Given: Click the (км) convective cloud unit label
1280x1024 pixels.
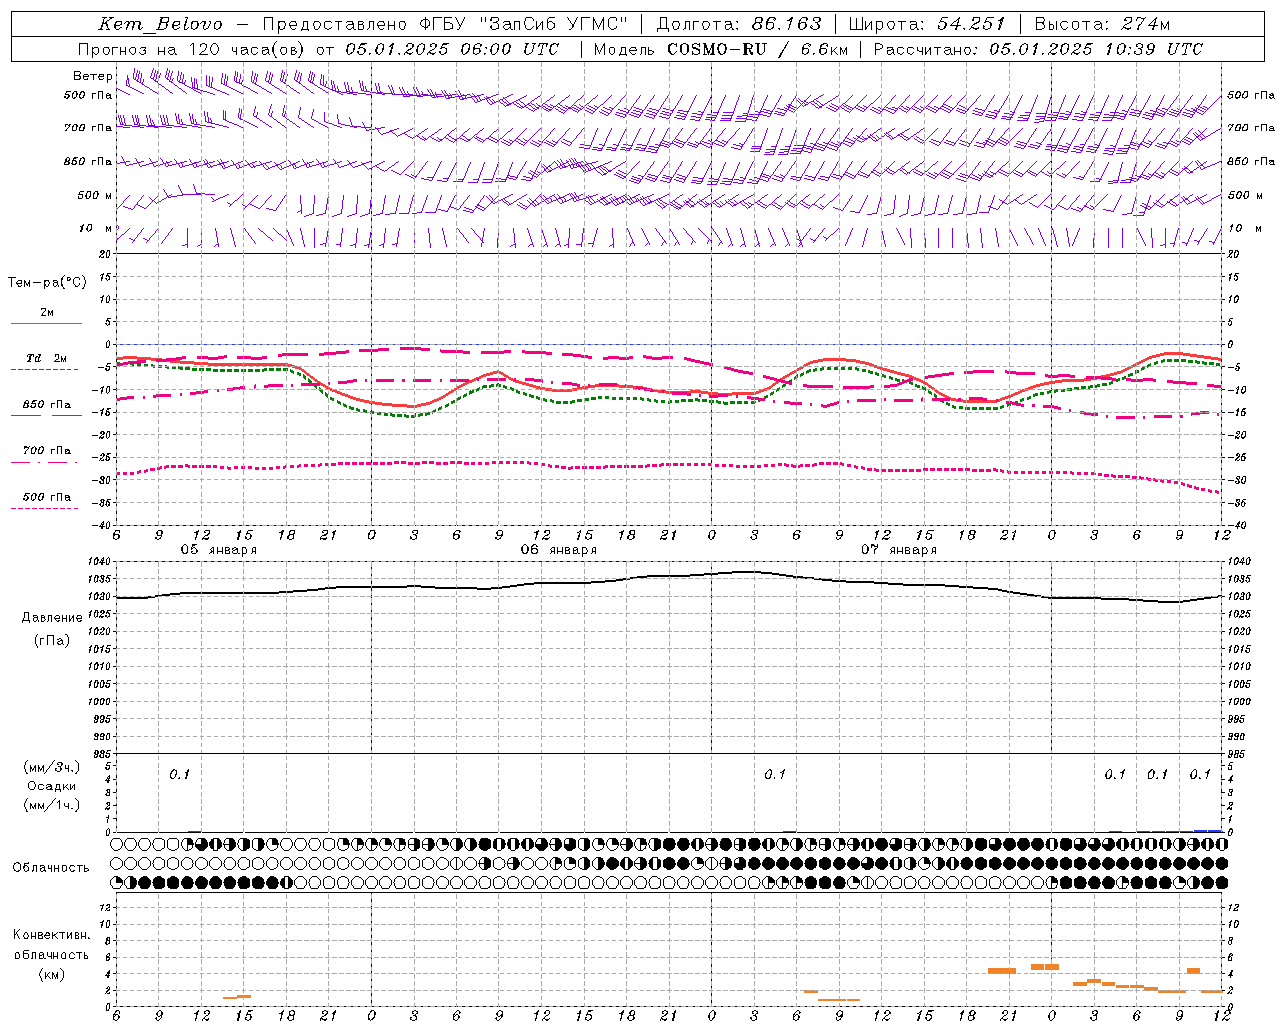Looking at the screenshot, I should click(51, 974).
